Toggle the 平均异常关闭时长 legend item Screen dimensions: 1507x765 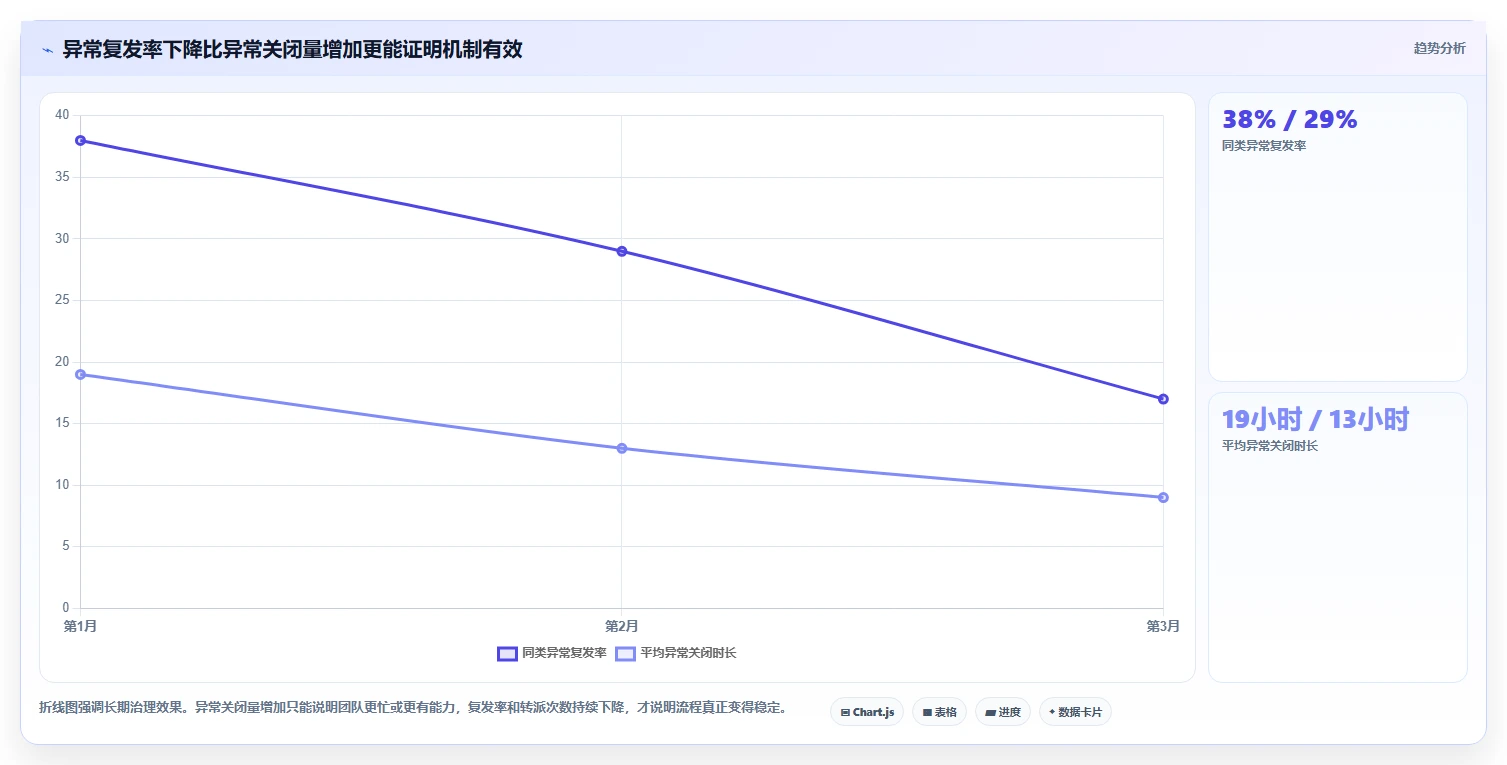click(x=675, y=653)
